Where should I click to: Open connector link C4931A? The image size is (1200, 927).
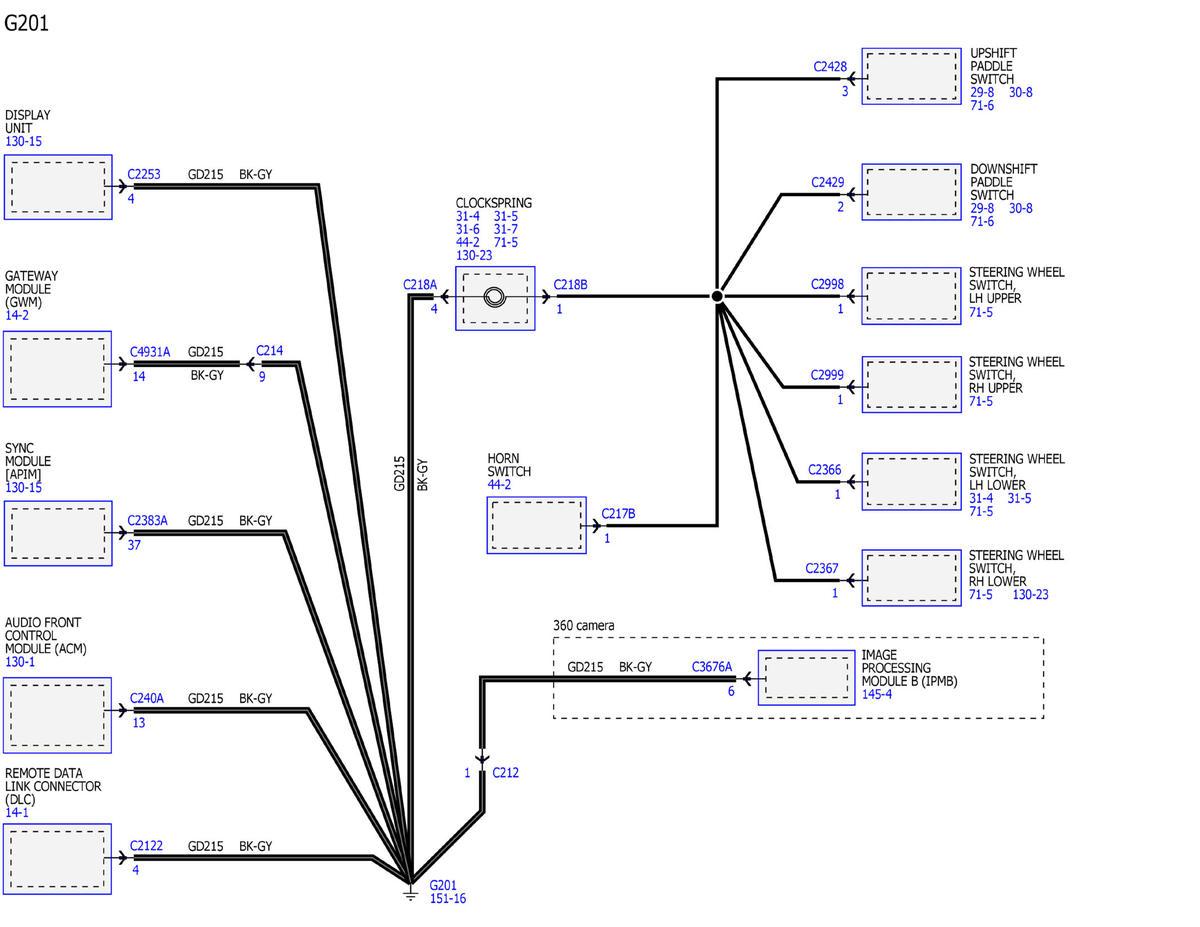click(x=150, y=352)
